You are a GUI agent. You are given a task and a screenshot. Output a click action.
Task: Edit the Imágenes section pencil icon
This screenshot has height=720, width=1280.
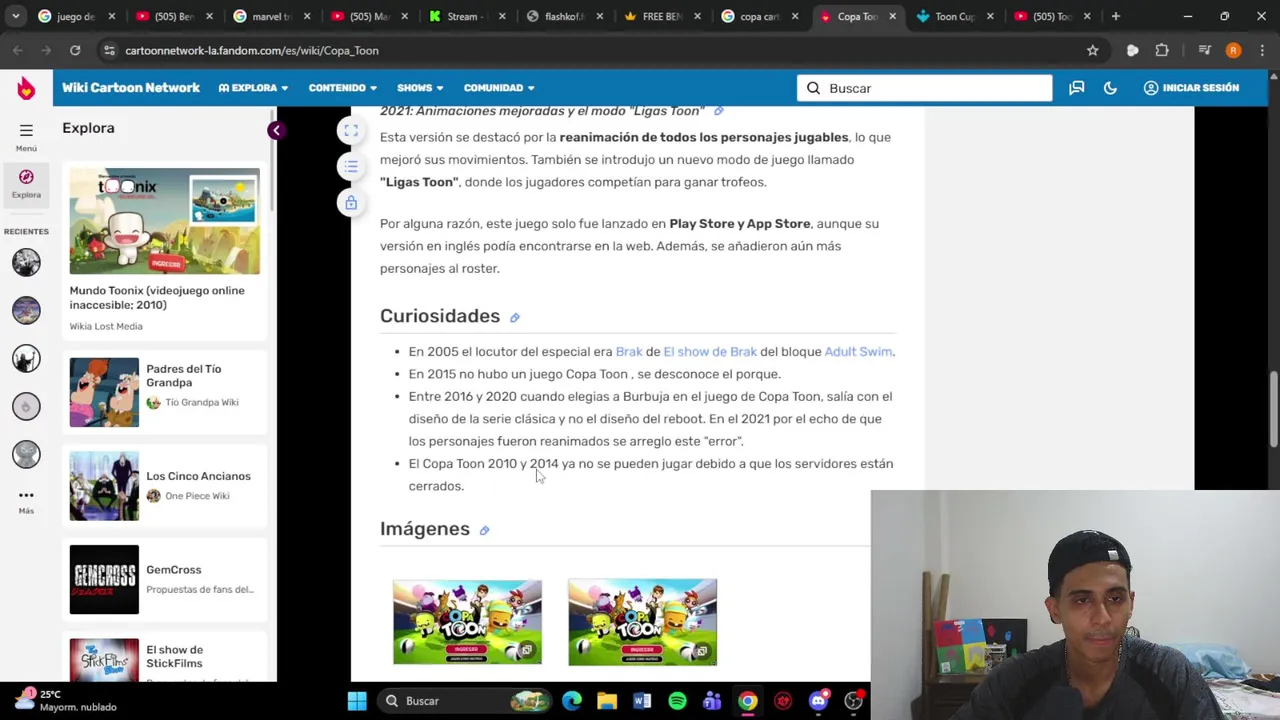click(484, 531)
